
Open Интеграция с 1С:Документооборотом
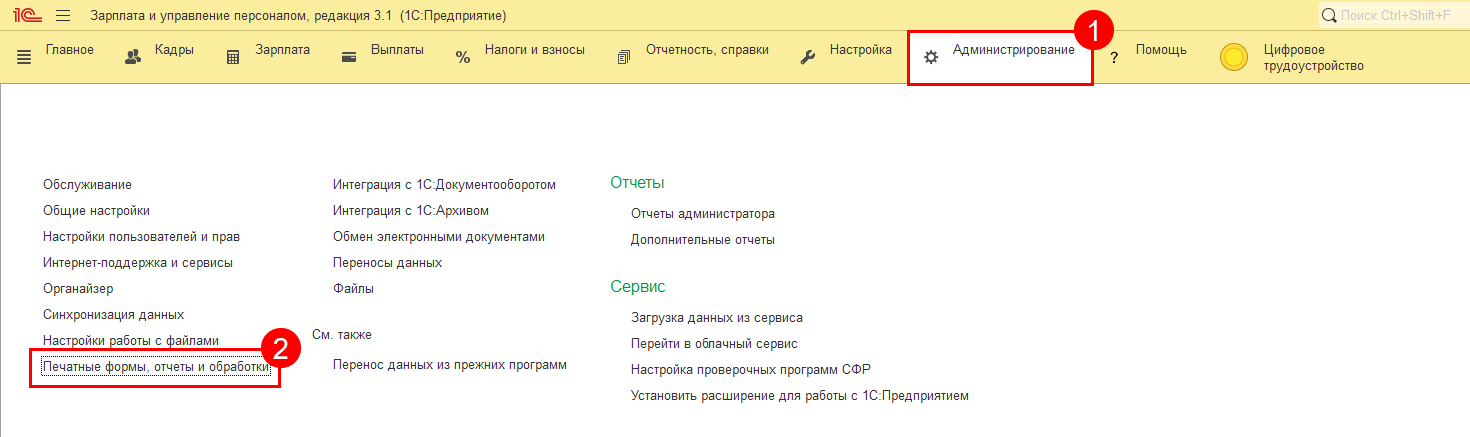pos(444,185)
